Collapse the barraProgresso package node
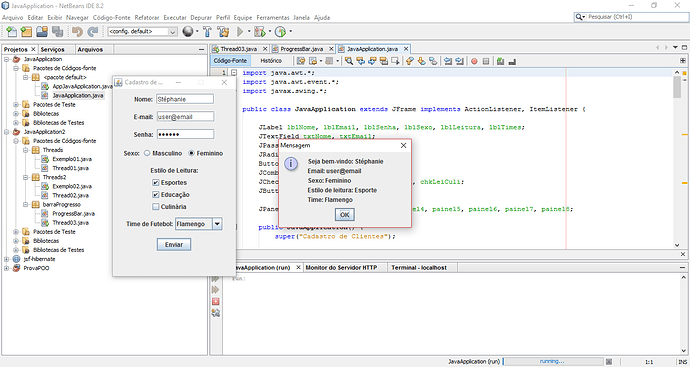This screenshot has height=367, width=690. (x=26, y=205)
